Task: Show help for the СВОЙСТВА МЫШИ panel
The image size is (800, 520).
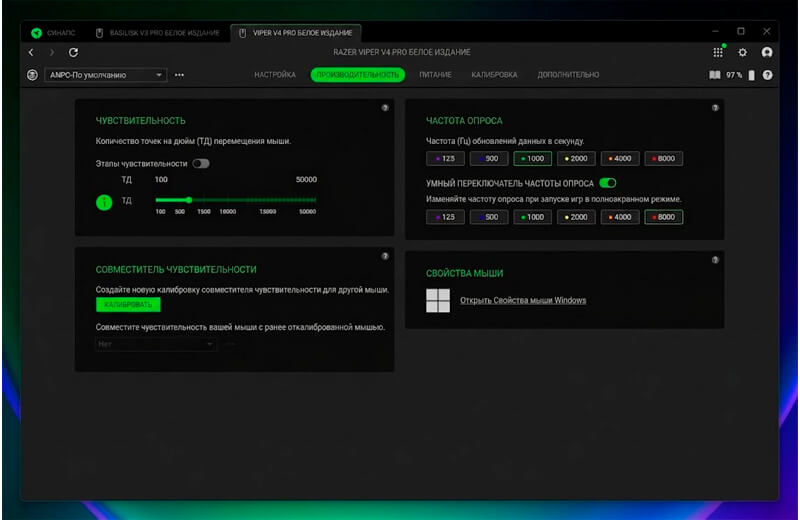Action: click(x=715, y=260)
